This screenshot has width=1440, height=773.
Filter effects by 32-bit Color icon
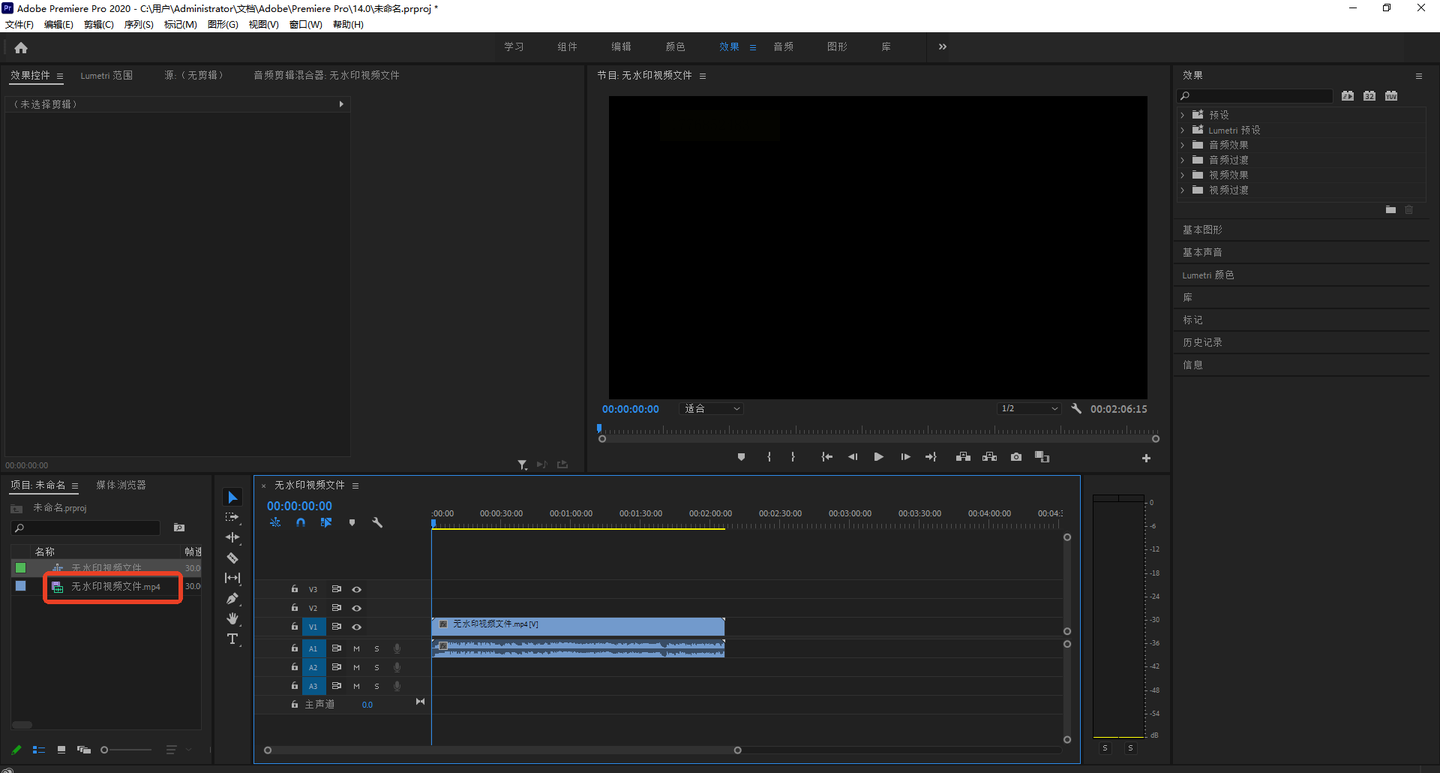(x=1369, y=96)
